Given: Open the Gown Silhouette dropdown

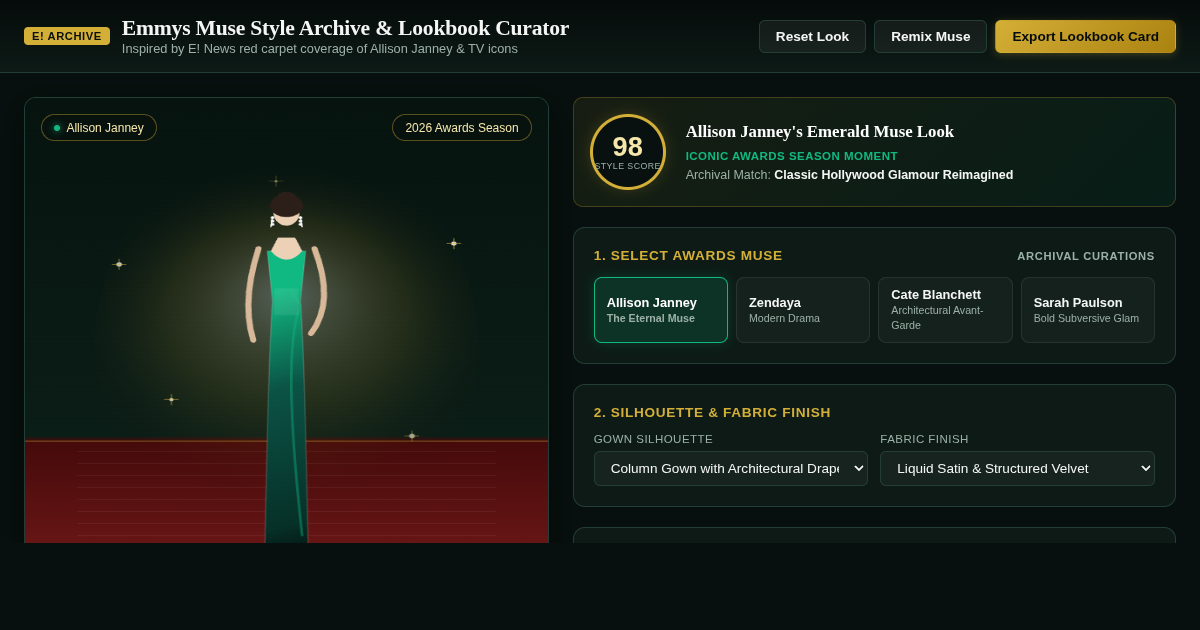Looking at the screenshot, I should click(731, 468).
